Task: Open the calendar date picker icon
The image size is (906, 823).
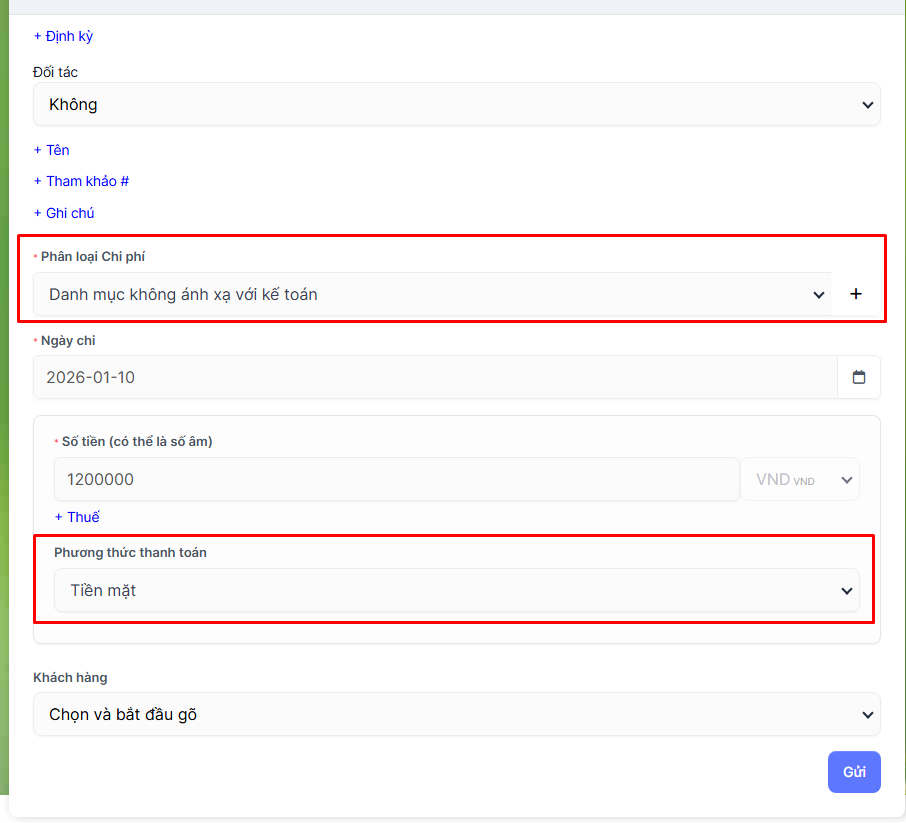Action: pos(858,378)
